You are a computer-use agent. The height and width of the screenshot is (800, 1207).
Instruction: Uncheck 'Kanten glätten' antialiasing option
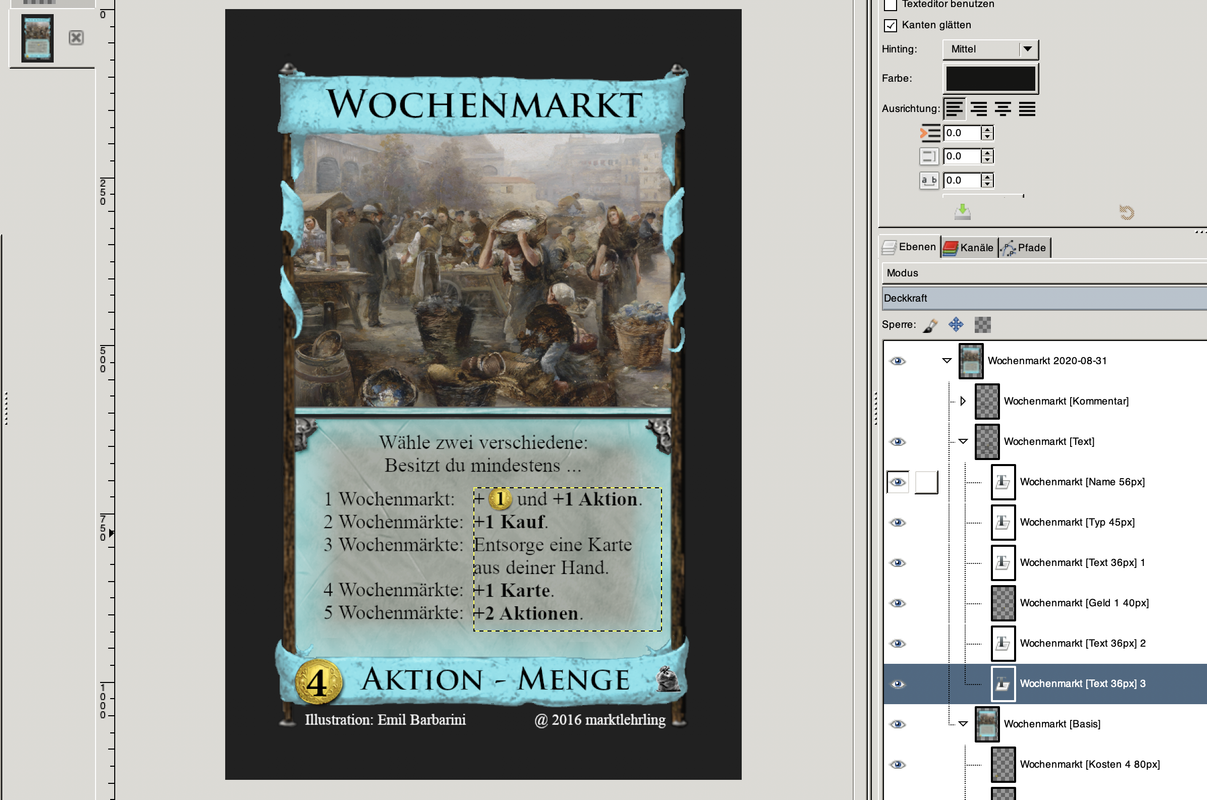click(x=890, y=25)
